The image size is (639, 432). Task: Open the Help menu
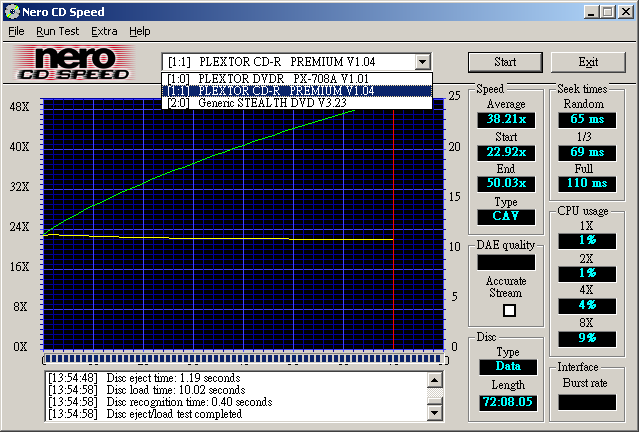pos(140,31)
